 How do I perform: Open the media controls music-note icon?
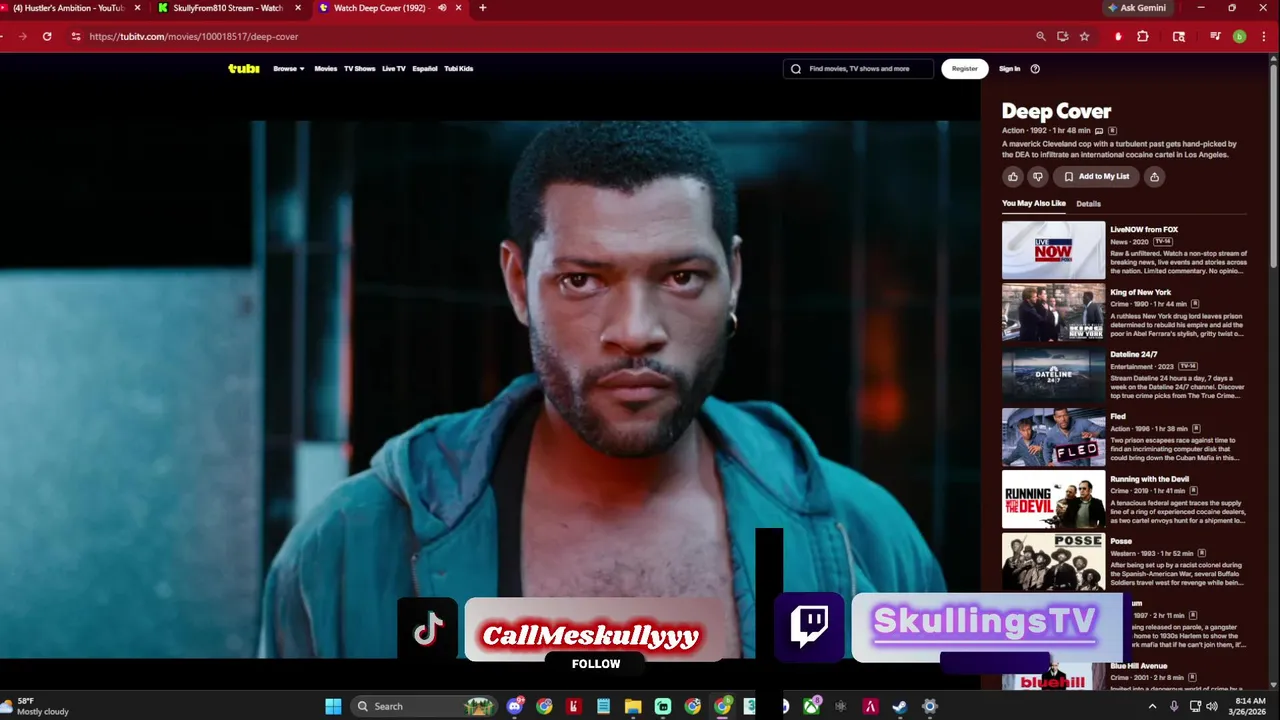(1215, 36)
